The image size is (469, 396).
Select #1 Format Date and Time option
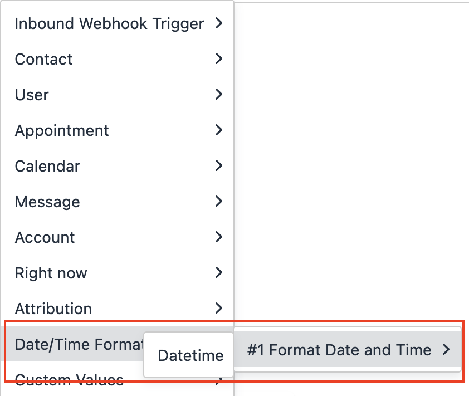pos(348,350)
